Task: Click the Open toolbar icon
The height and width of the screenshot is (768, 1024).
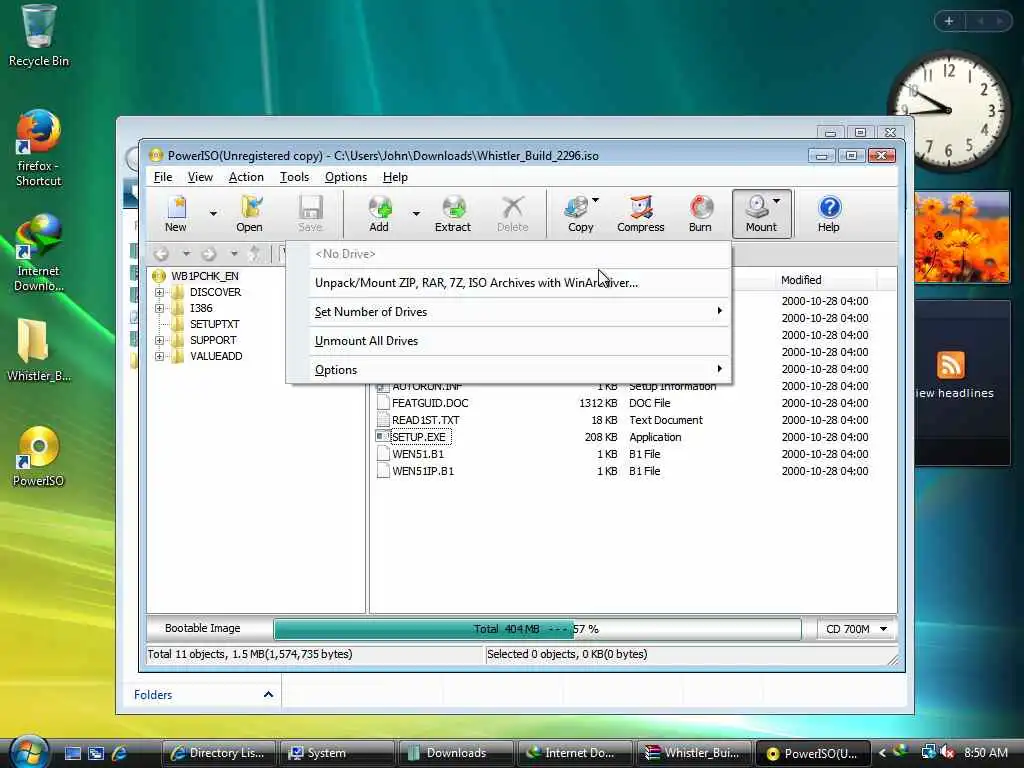Action: coord(249,214)
